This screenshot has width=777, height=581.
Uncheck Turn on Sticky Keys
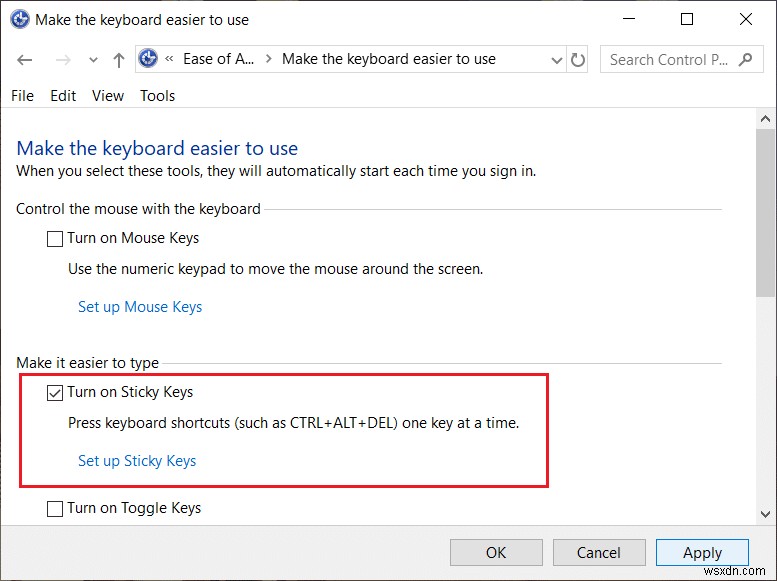[x=55, y=393]
